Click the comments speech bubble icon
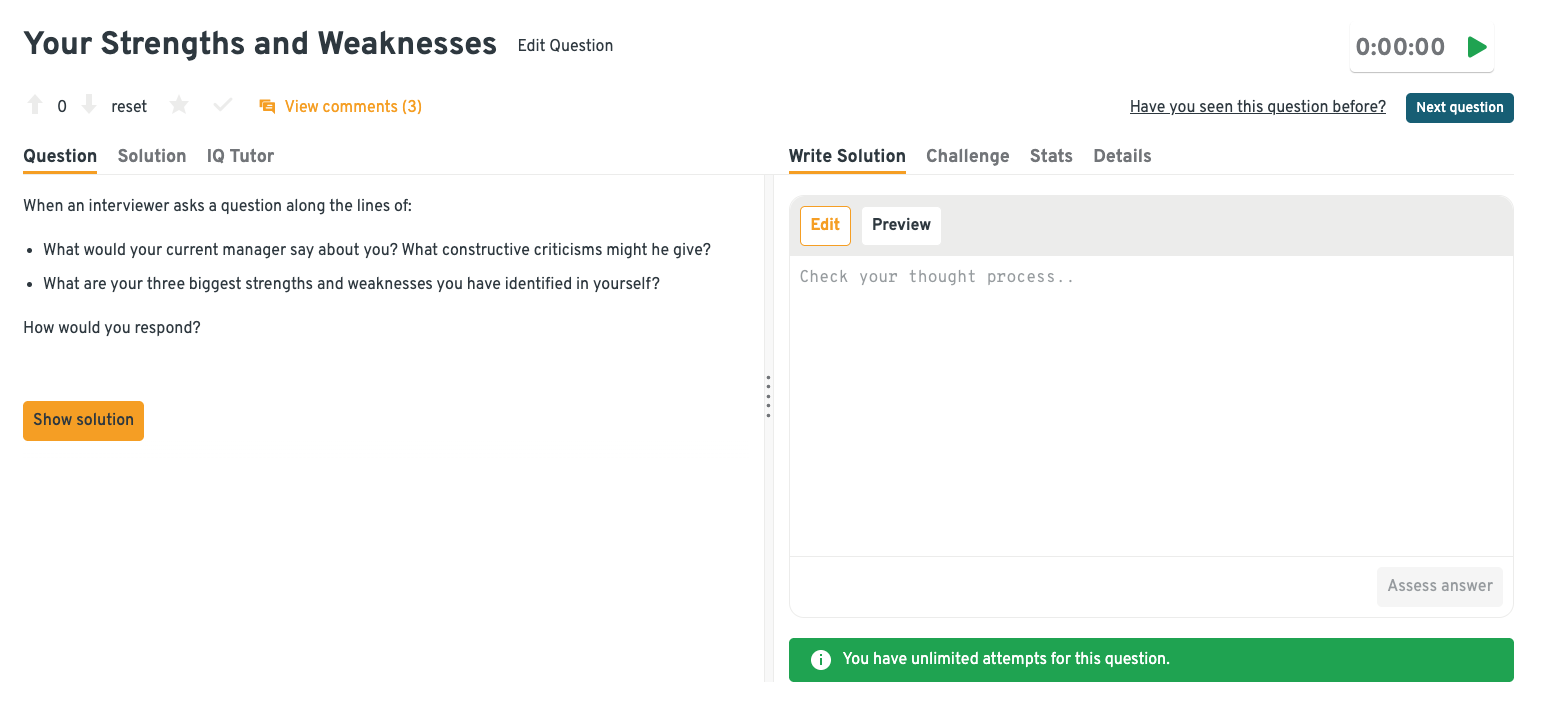This screenshot has height=723, width=1542. [267, 106]
